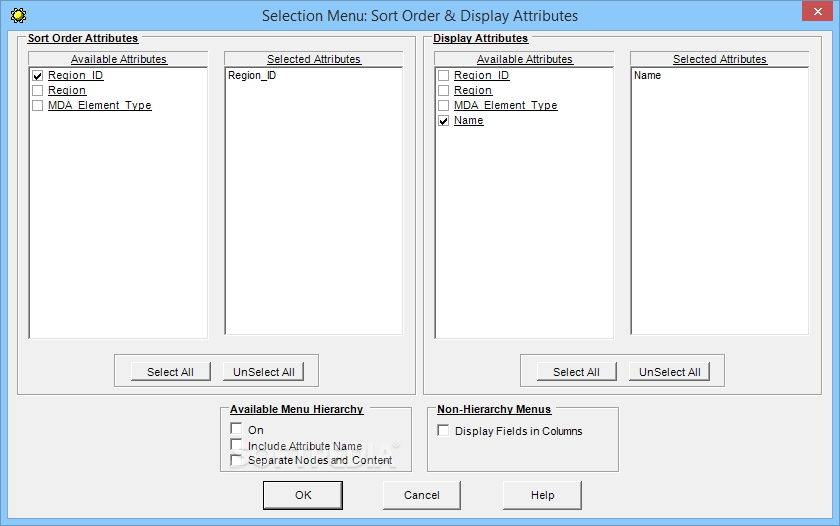Screen dimensions: 840x526
Task: Select Name in Display Selected Attributes list
Action: tap(647, 76)
